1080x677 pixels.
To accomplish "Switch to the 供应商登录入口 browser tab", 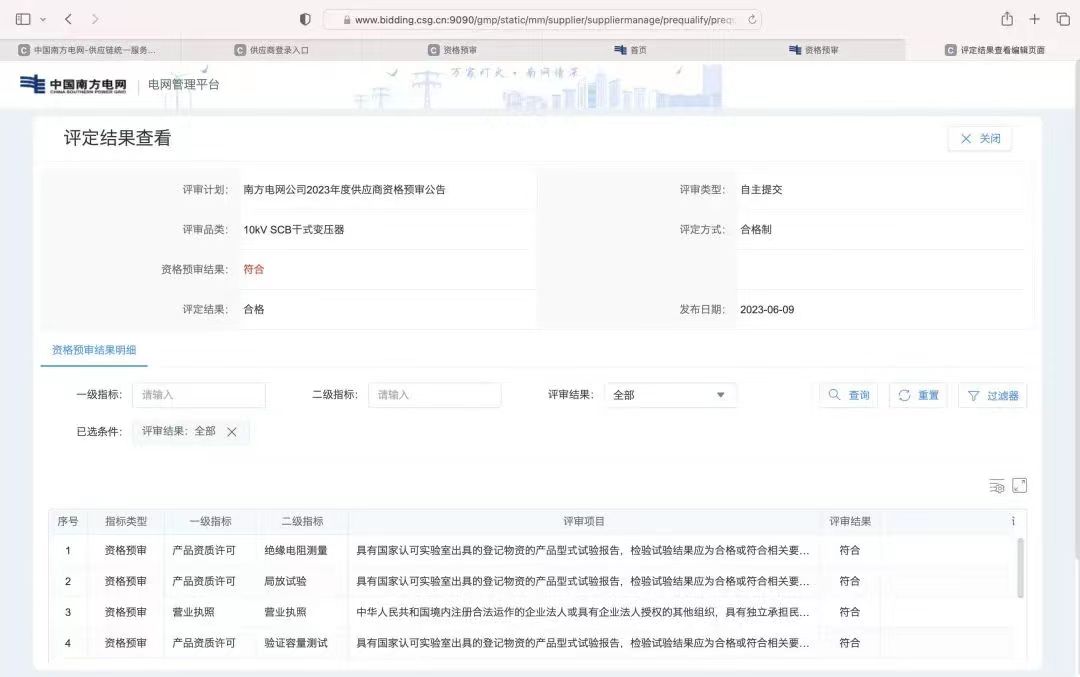I will [x=272, y=49].
